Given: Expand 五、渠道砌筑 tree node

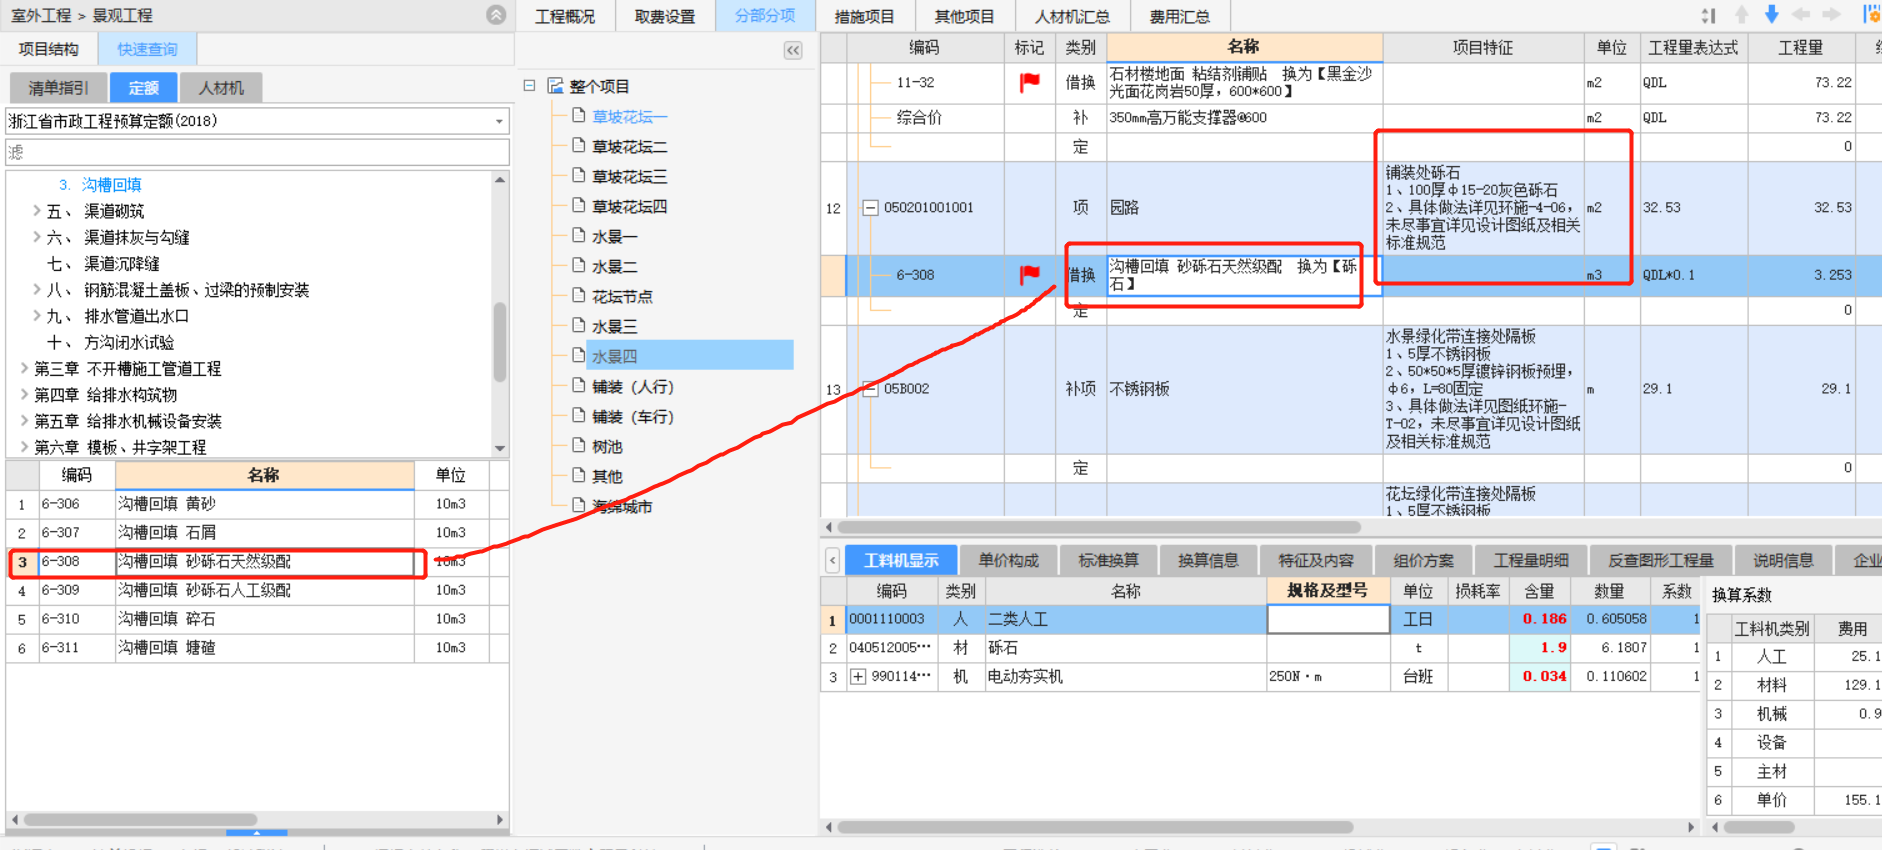Looking at the screenshot, I should [x=37, y=211].
